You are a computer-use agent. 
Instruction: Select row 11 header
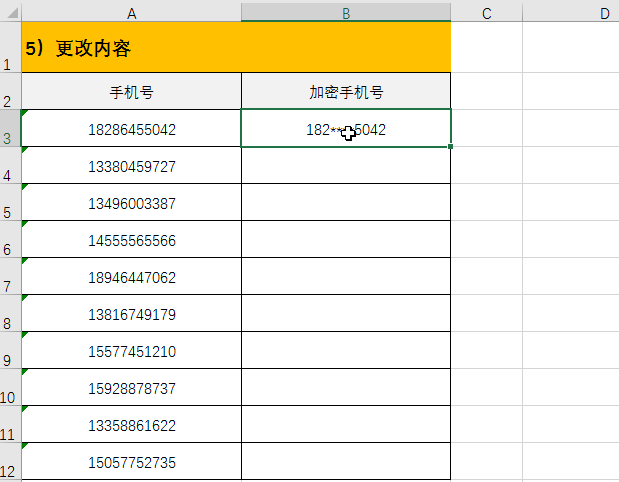10,424
